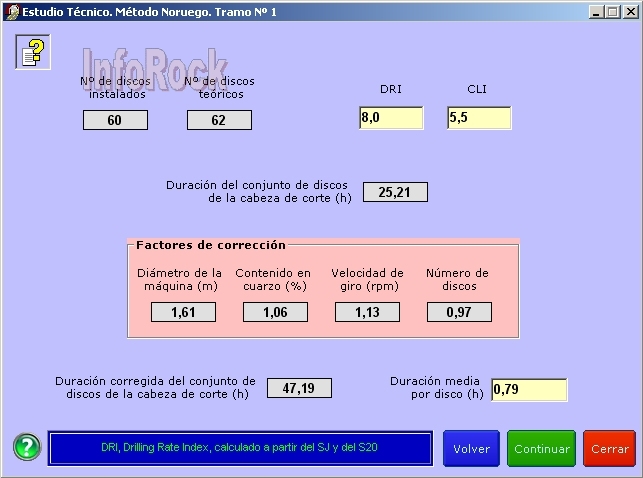The width and height of the screenshot is (643, 478).
Task: Click the green question mark help icon
Action: pyautogui.click(x=27, y=448)
